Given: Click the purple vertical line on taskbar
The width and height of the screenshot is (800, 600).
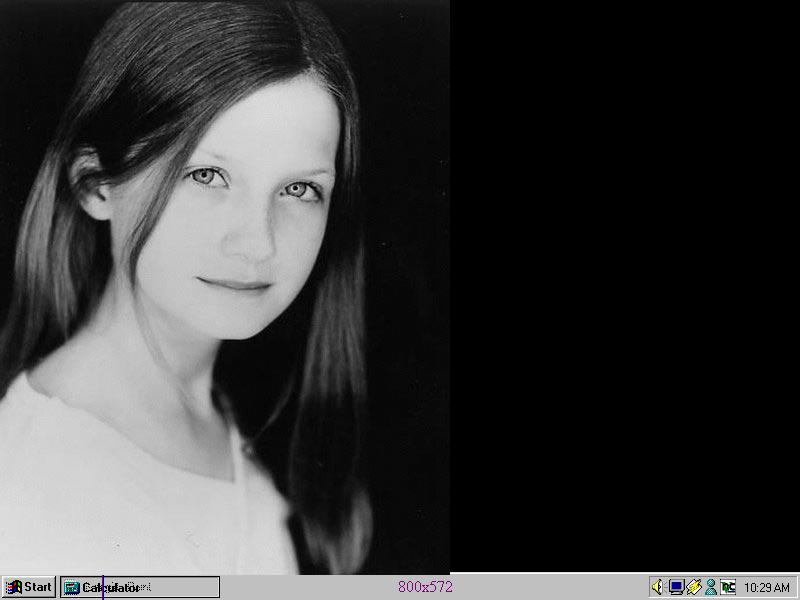Looking at the screenshot, I should [x=103, y=586].
